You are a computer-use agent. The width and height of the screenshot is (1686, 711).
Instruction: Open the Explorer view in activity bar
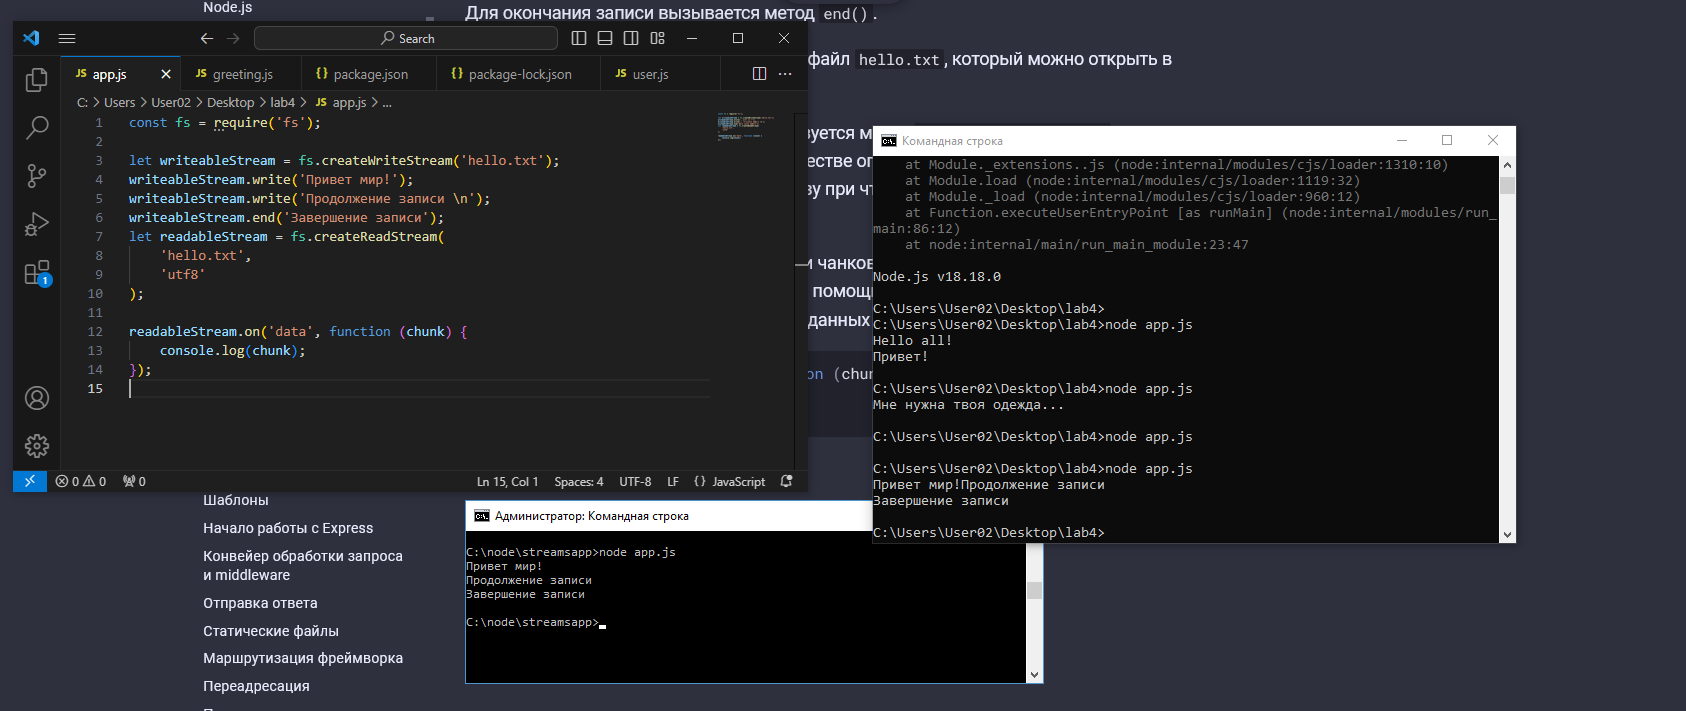pyautogui.click(x=37, y=80)
